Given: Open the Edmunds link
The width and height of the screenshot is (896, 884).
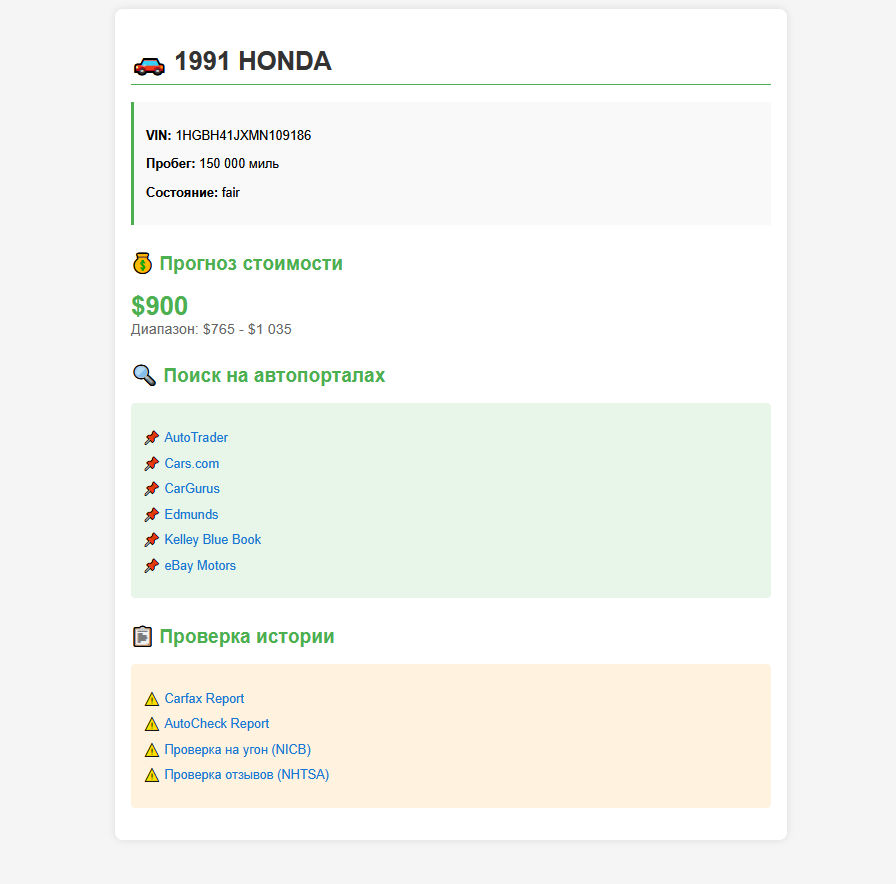Looking at the screenshot, I should coord(191,514).
